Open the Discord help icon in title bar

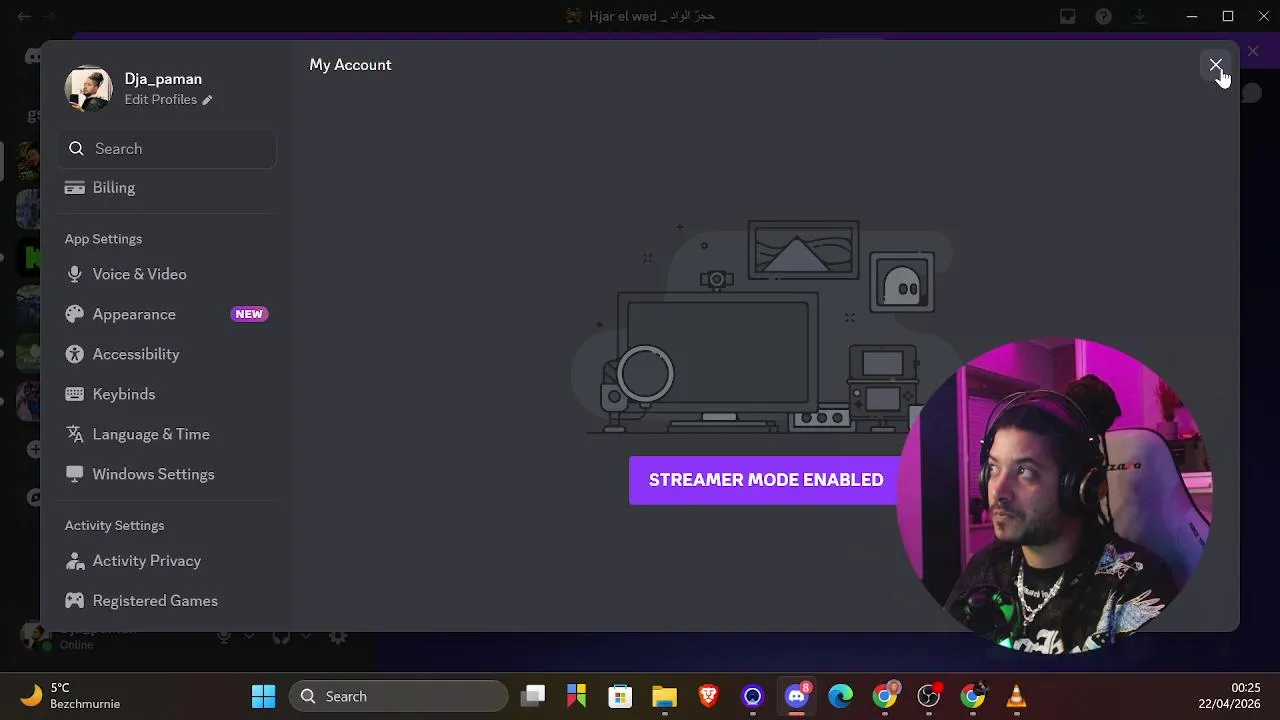click(x=1103, y=16)
